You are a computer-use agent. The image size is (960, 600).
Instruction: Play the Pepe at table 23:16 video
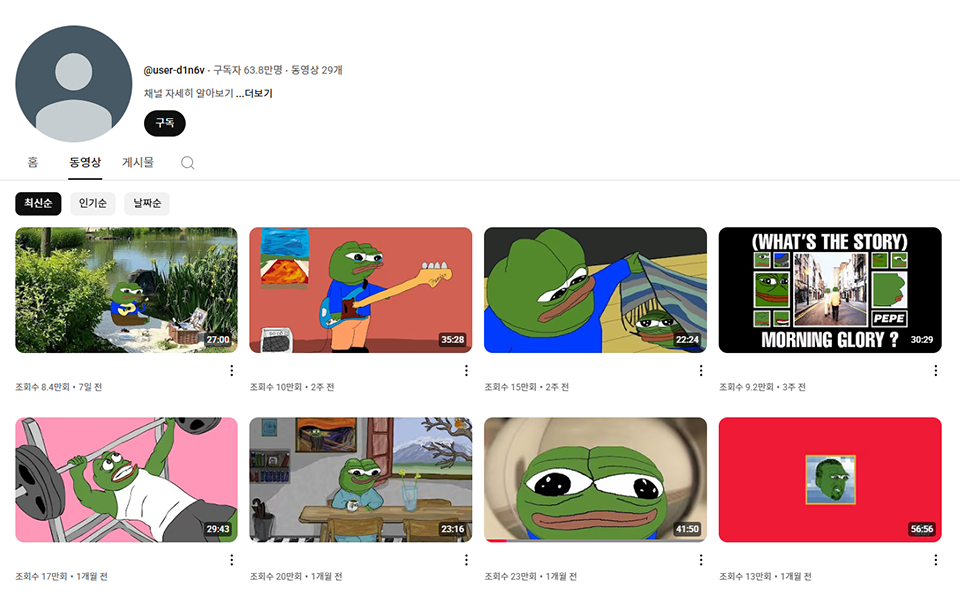(x=361, y=480)
